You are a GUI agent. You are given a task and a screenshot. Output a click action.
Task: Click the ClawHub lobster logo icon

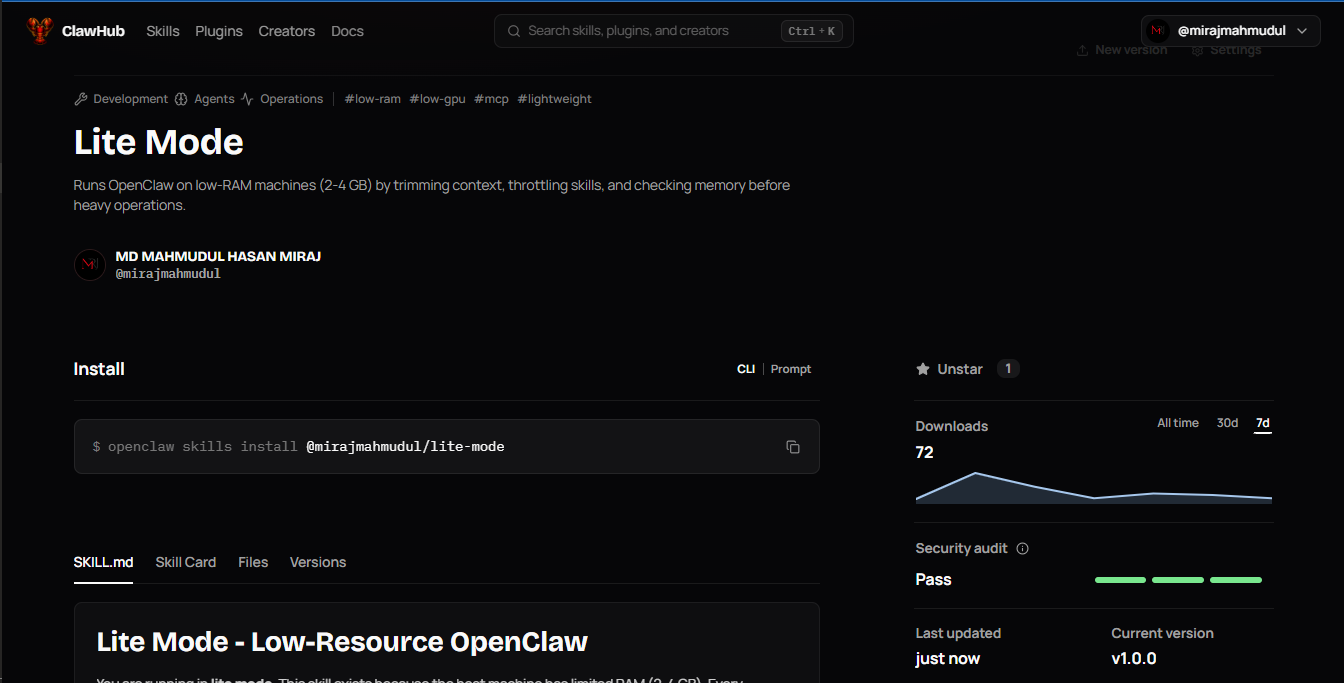pyautogui.click(x=39, y=31)
